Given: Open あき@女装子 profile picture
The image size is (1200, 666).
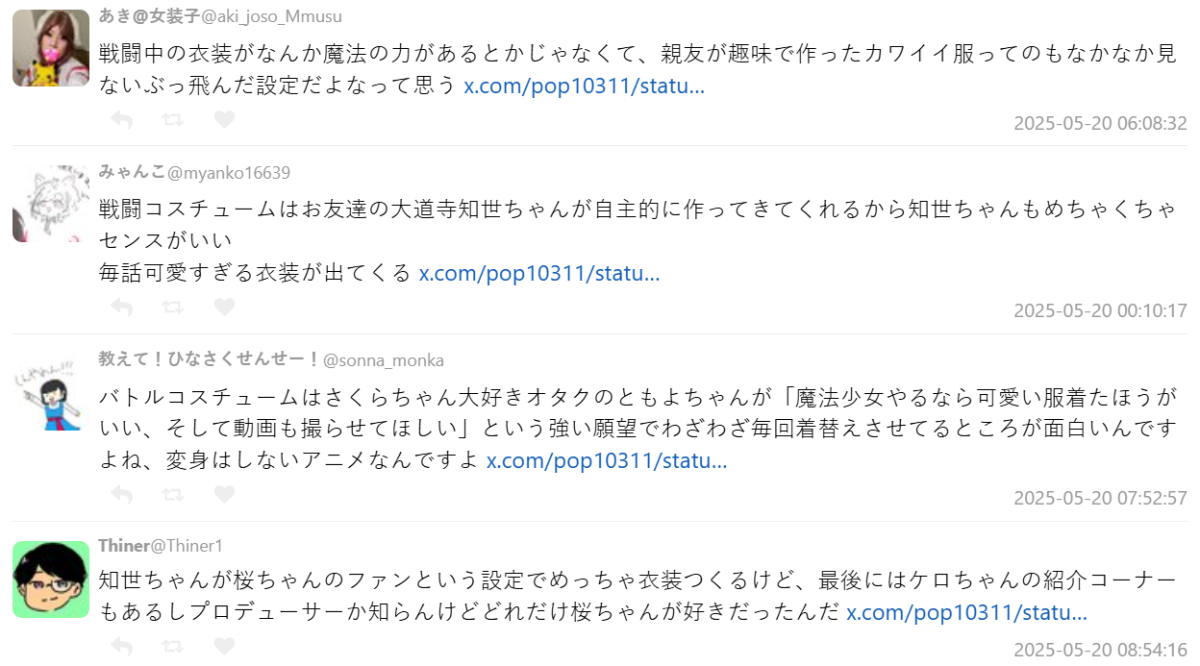Looking at the screenshot, I should [51, 48].
